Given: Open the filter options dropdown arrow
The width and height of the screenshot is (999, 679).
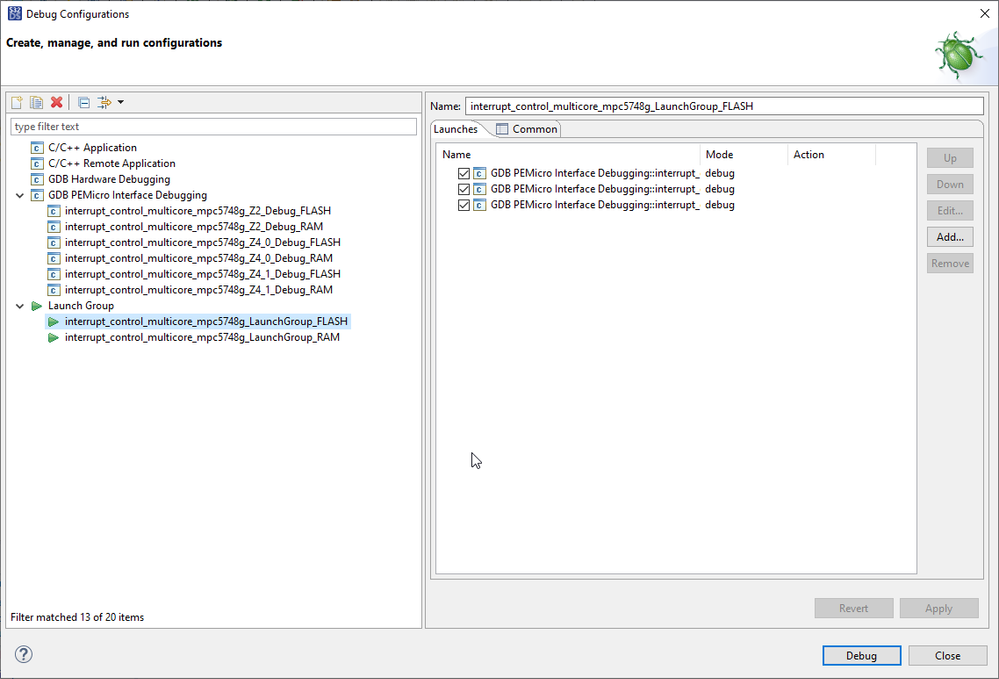Looking at the screenshot, I should [121, 102].
